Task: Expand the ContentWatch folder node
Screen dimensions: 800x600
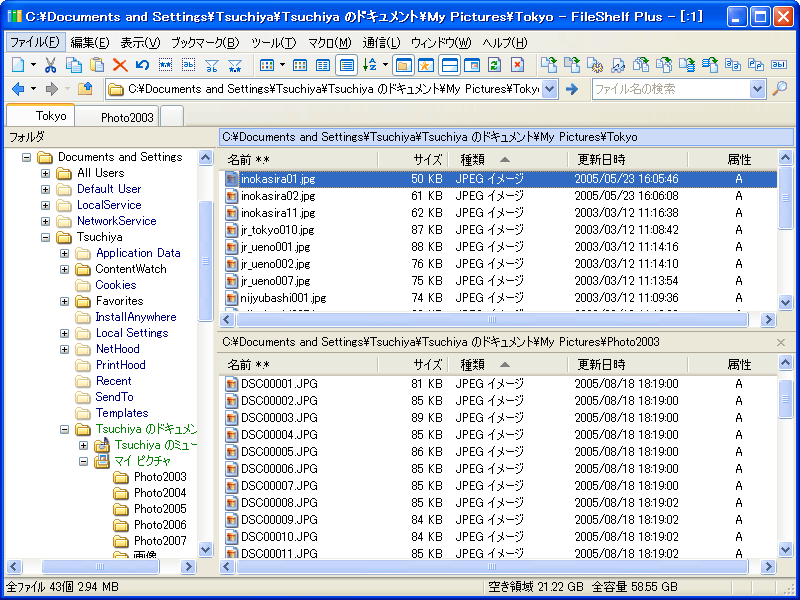Action: [64, 269]
